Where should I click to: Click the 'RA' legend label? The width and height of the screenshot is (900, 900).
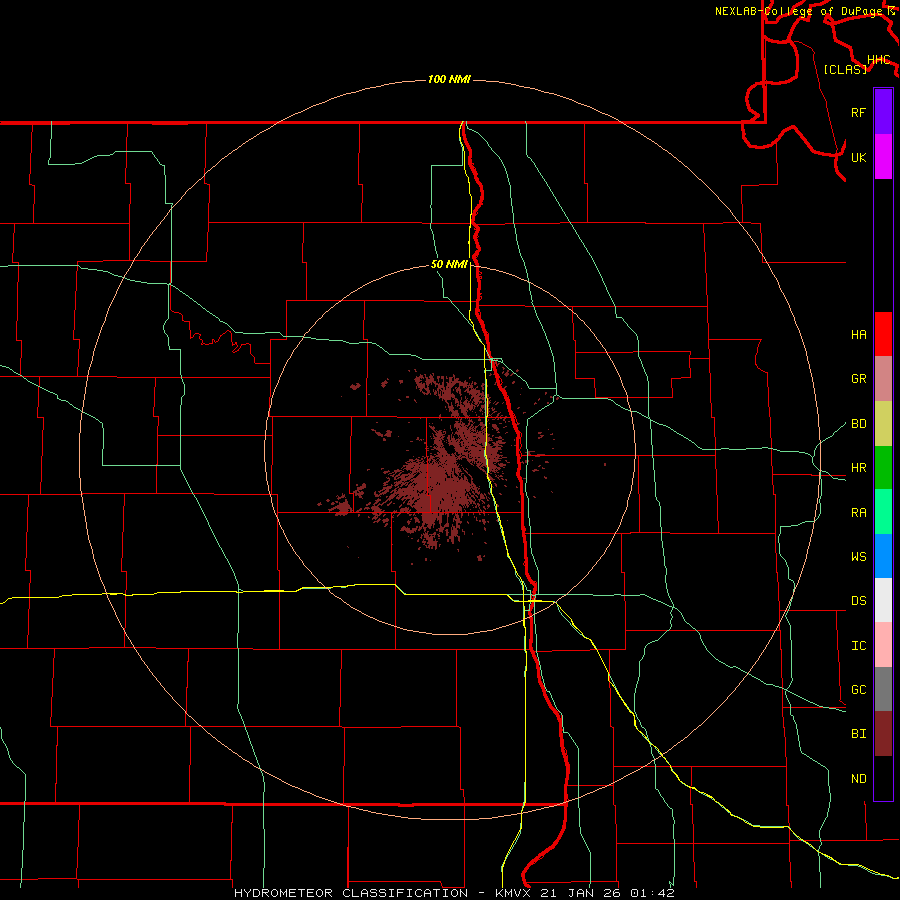point(858,512)
